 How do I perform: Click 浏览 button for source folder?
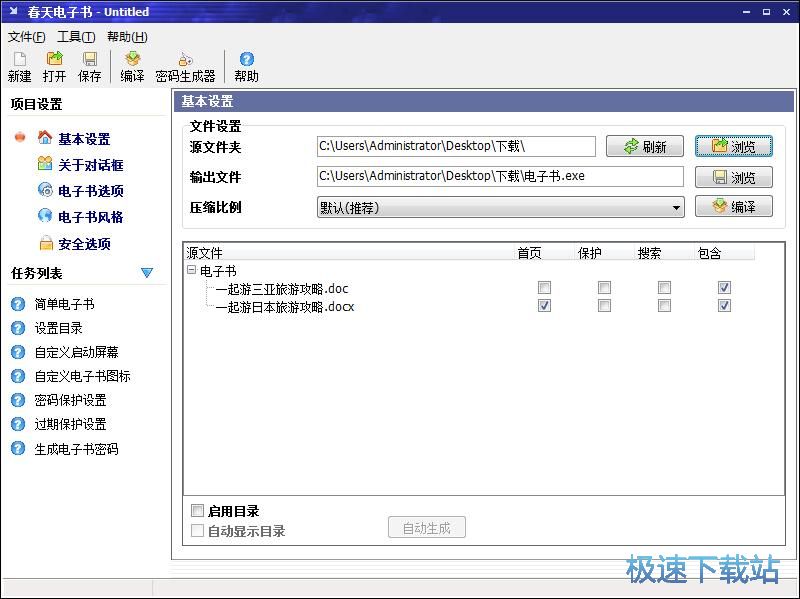[734, 146]
